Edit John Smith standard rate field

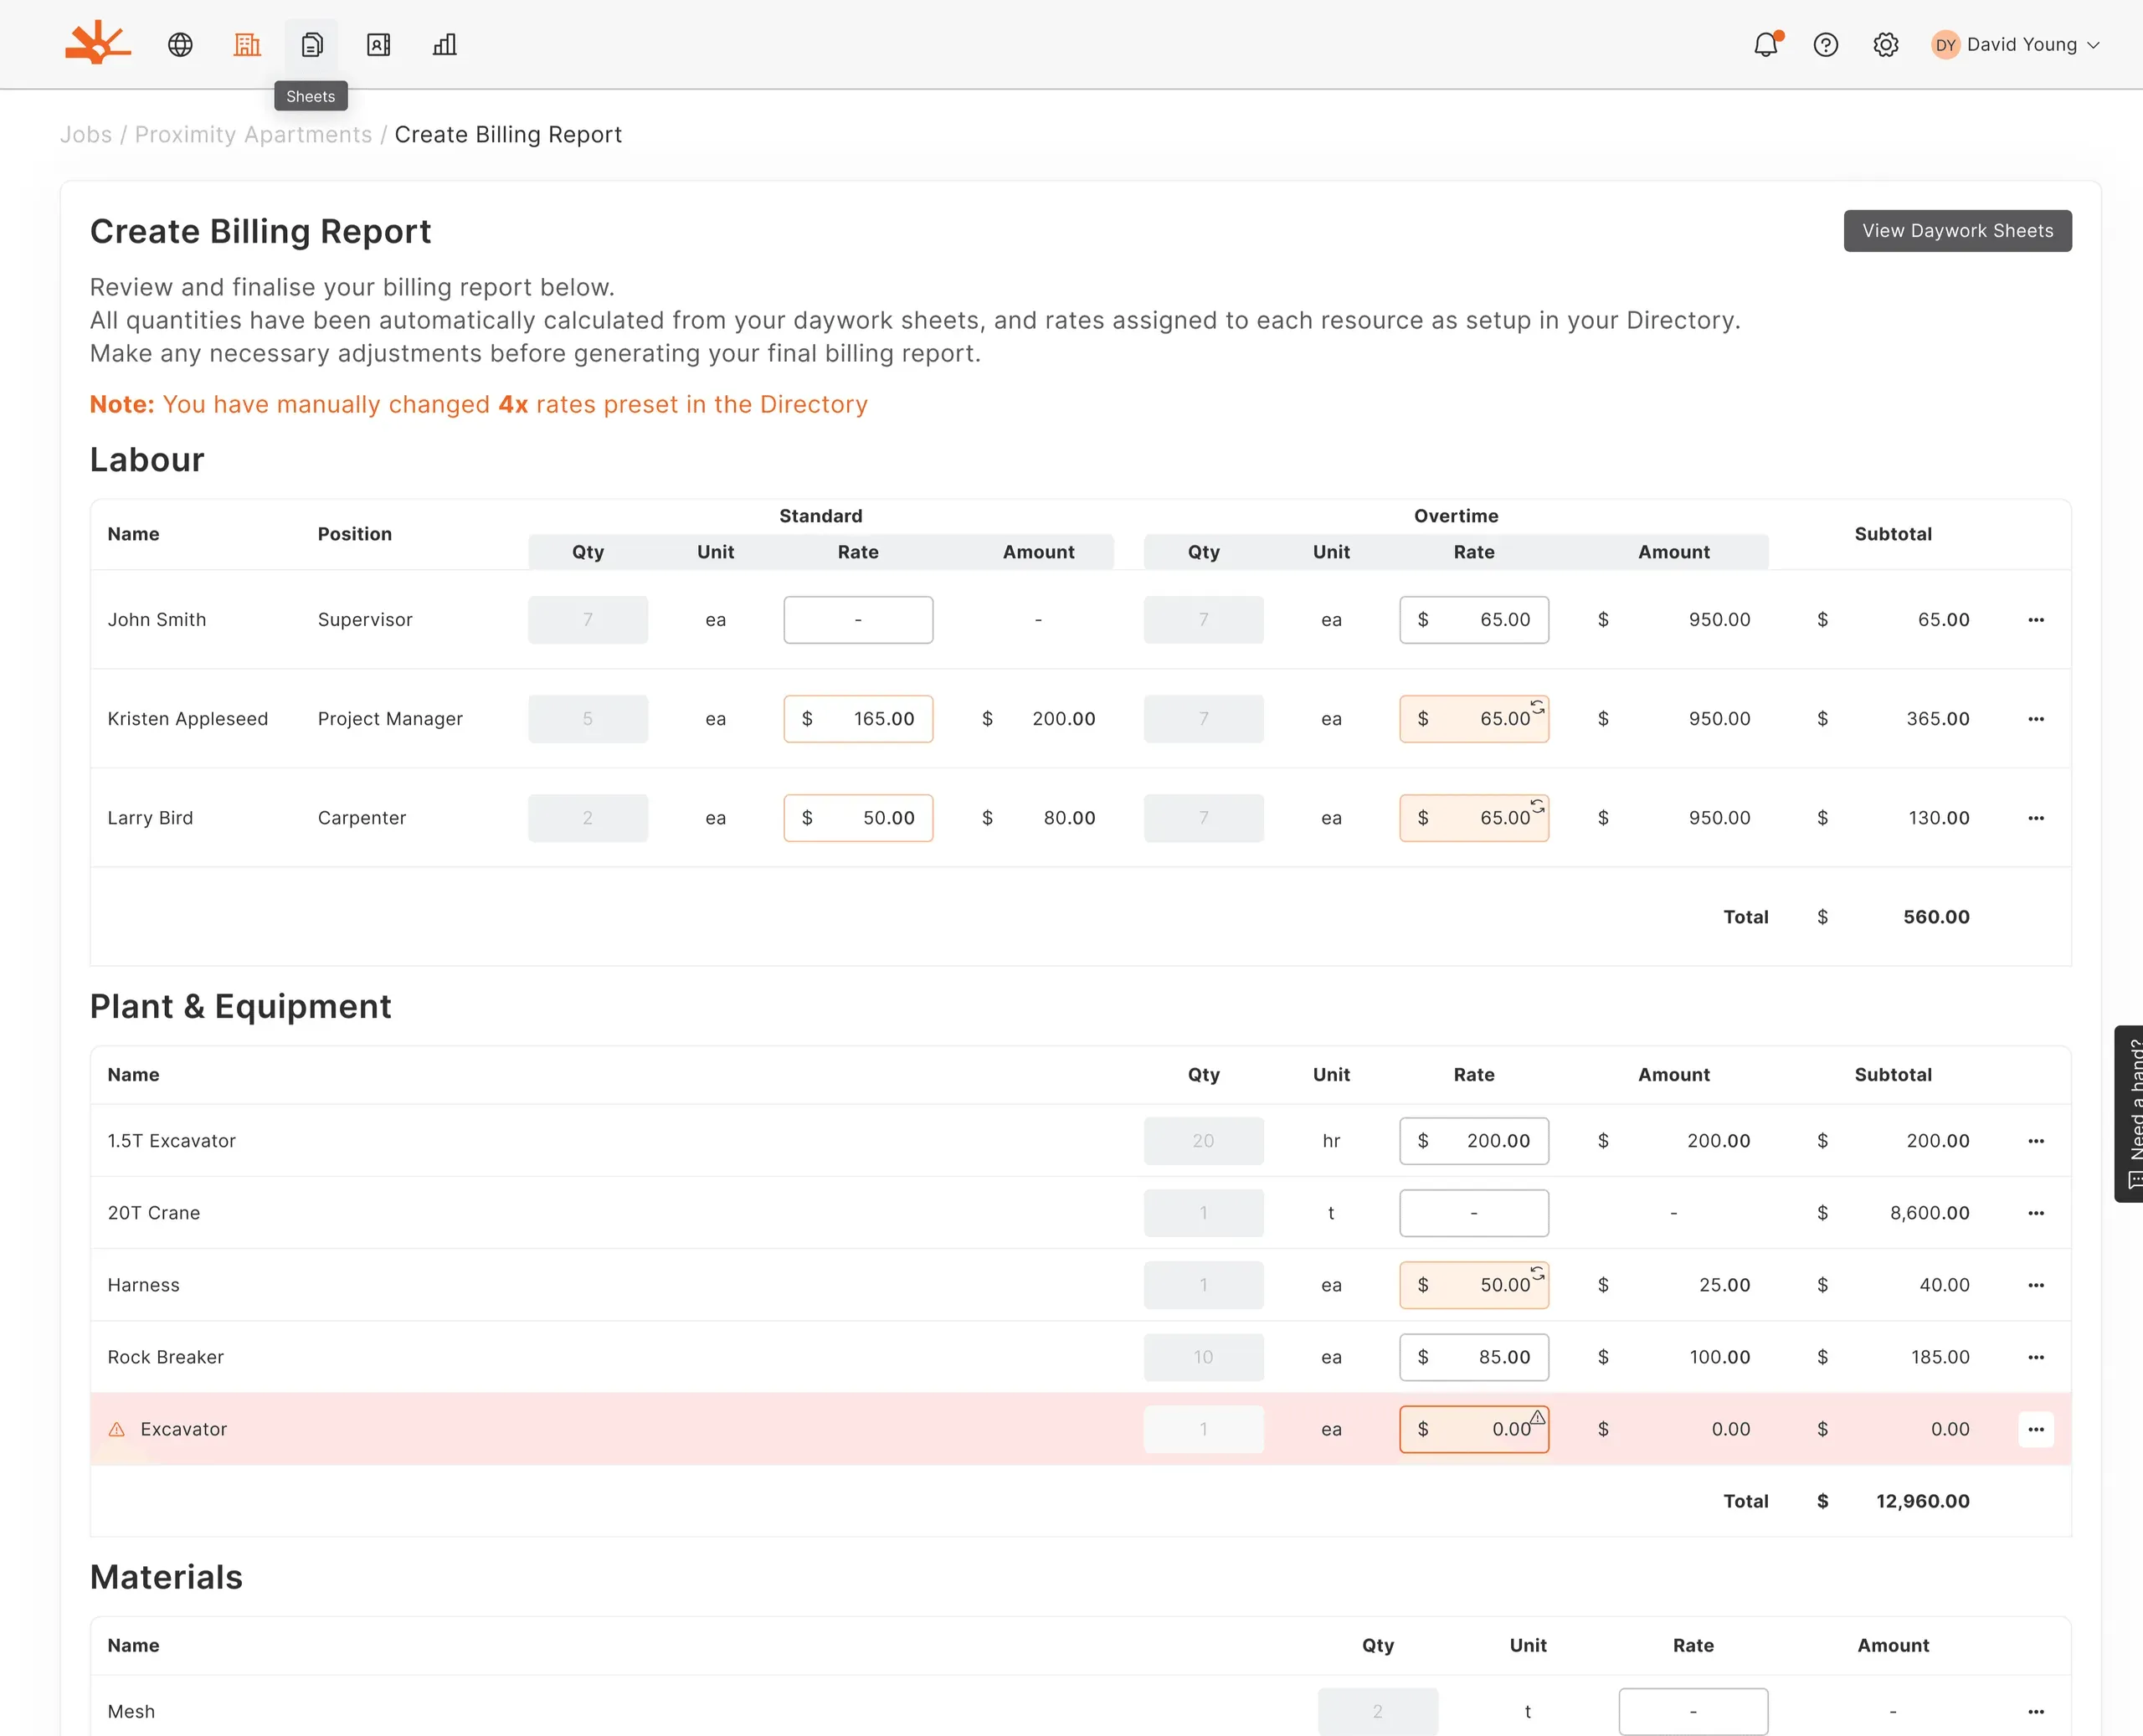tap(858, 620)
